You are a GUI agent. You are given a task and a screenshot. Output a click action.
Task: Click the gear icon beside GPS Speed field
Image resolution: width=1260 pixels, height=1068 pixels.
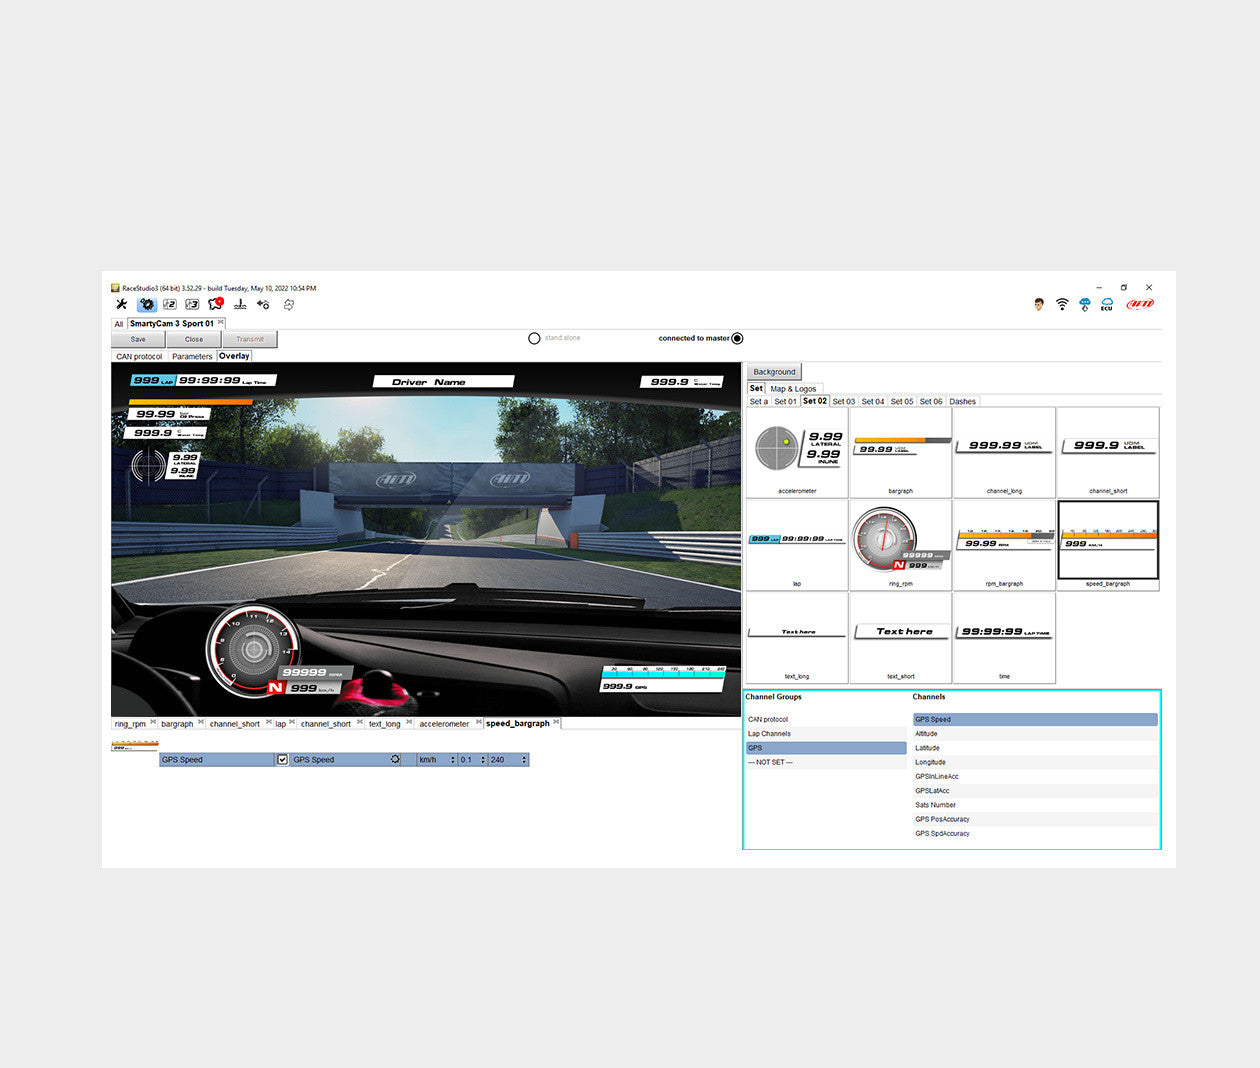pyautogui.click(x=395, y=760)
